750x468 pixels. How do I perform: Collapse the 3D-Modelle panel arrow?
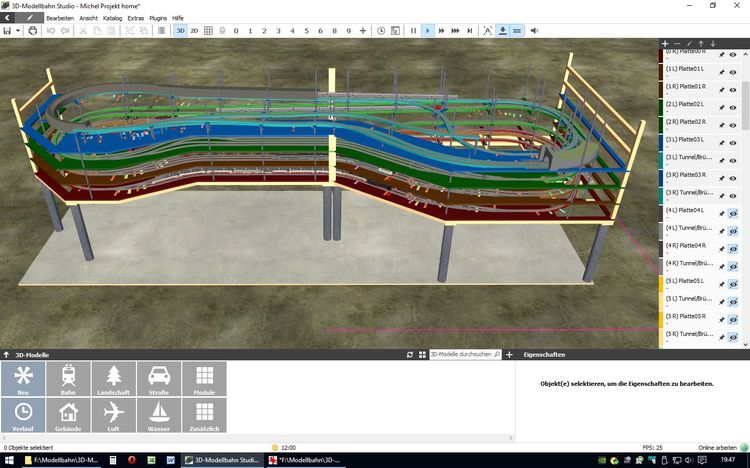[6, 355]
